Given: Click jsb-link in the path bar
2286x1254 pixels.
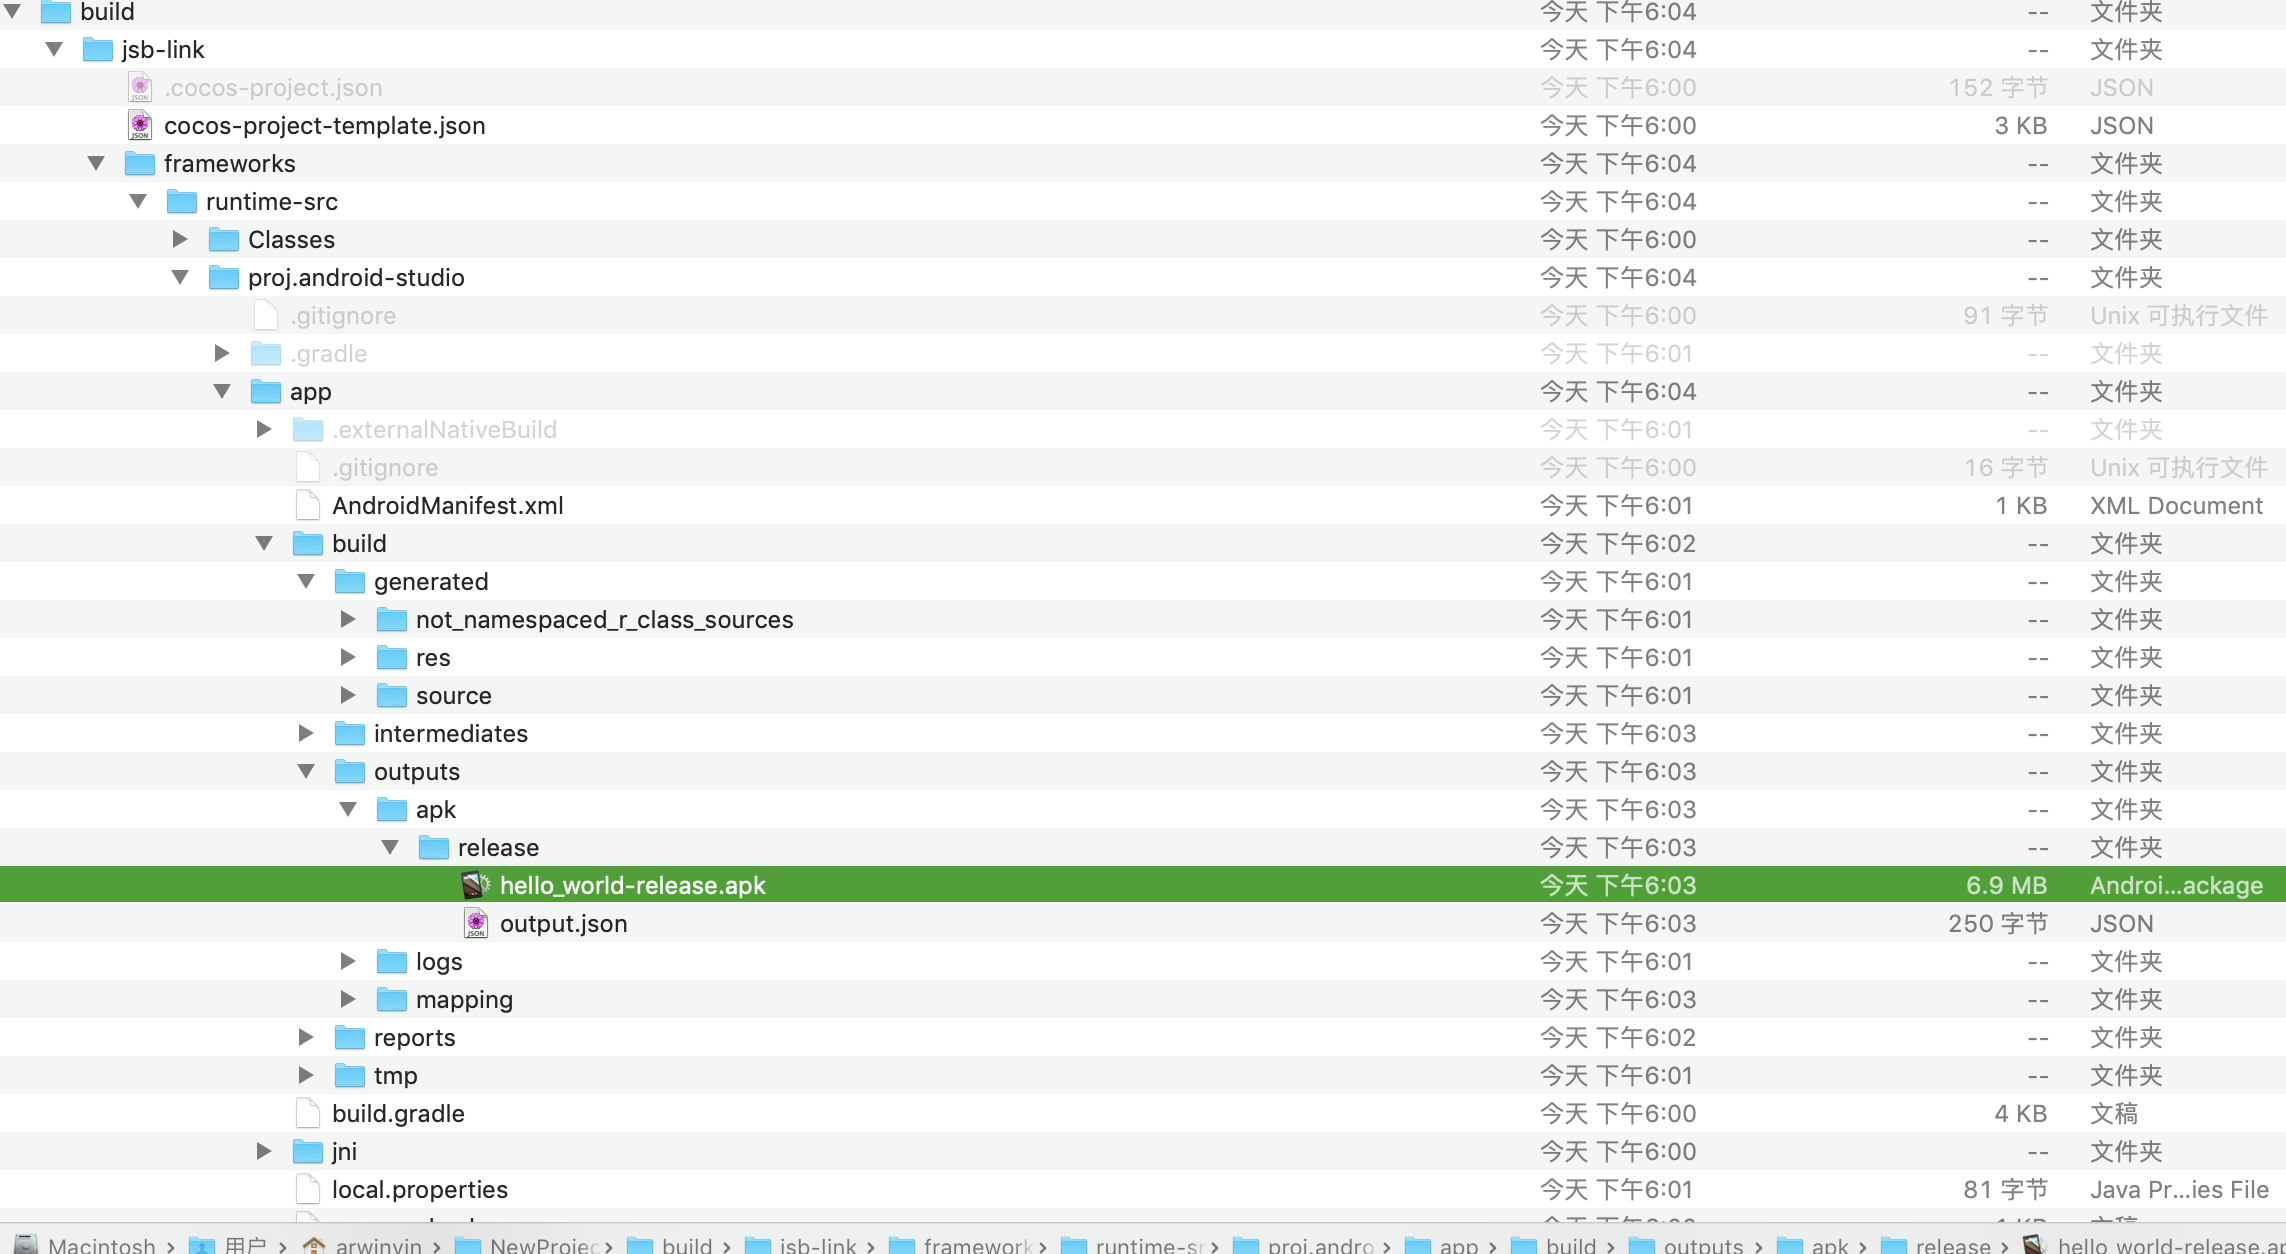Looking at the screenshot, I should pos(817,1245).
